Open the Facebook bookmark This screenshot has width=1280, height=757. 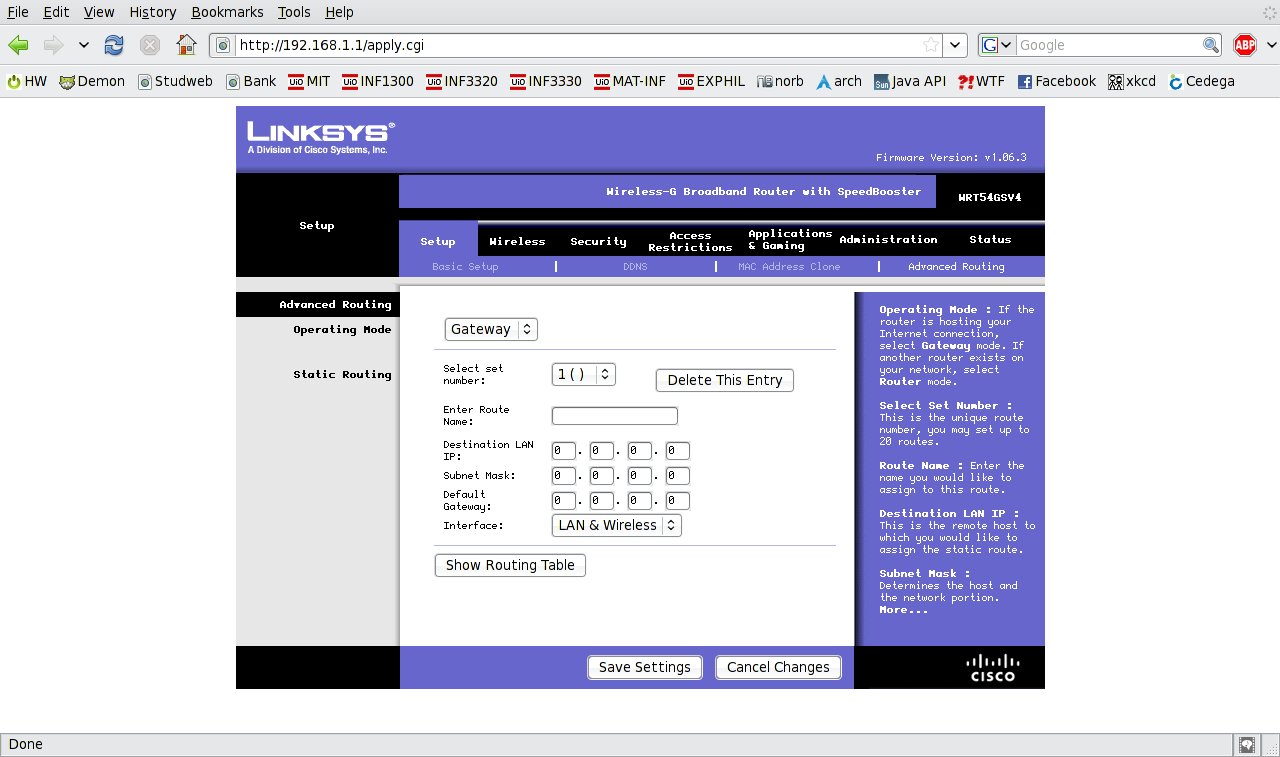1056,81
